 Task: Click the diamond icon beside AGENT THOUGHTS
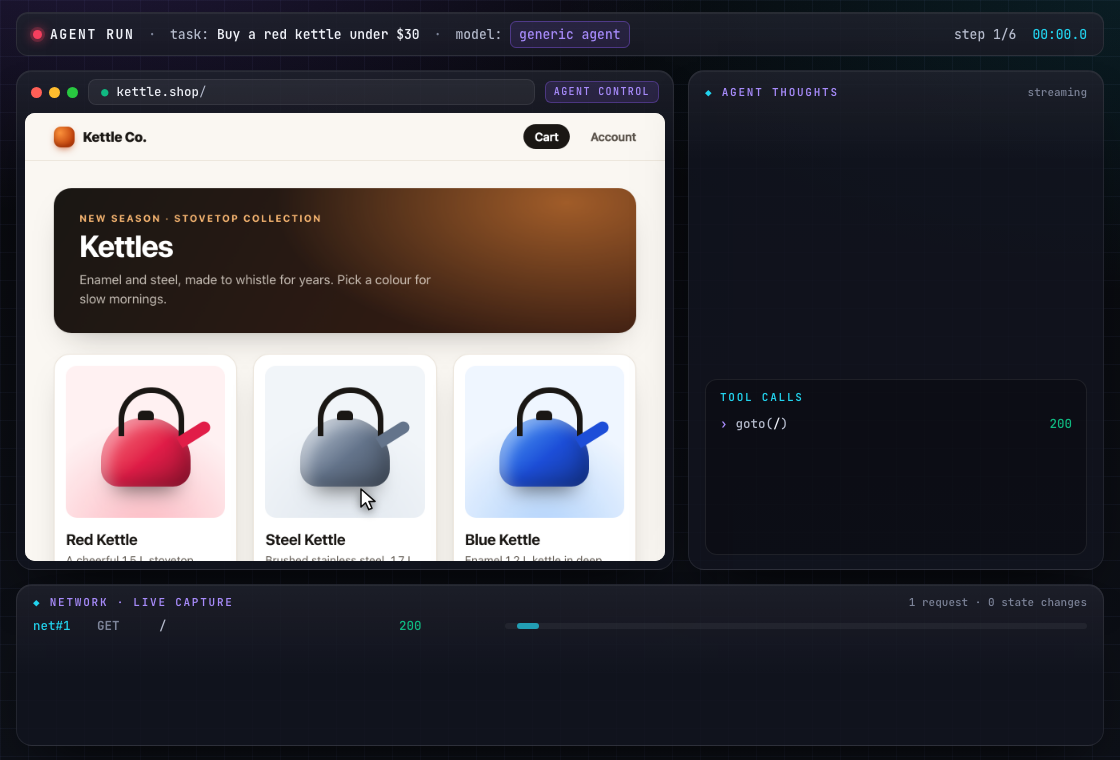709,93
